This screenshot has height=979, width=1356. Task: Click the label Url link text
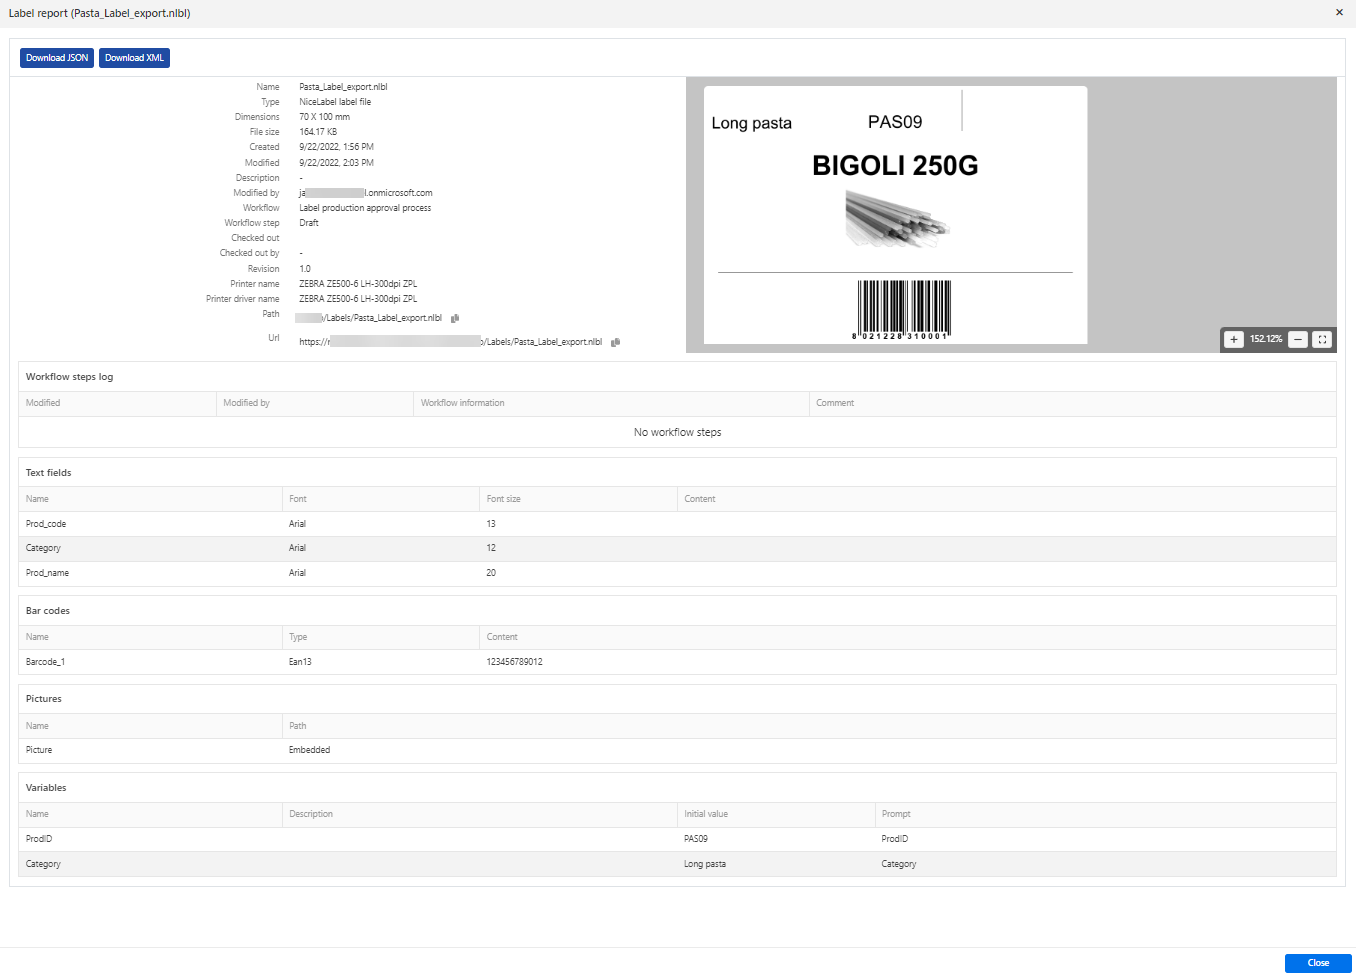coord(450,342)
